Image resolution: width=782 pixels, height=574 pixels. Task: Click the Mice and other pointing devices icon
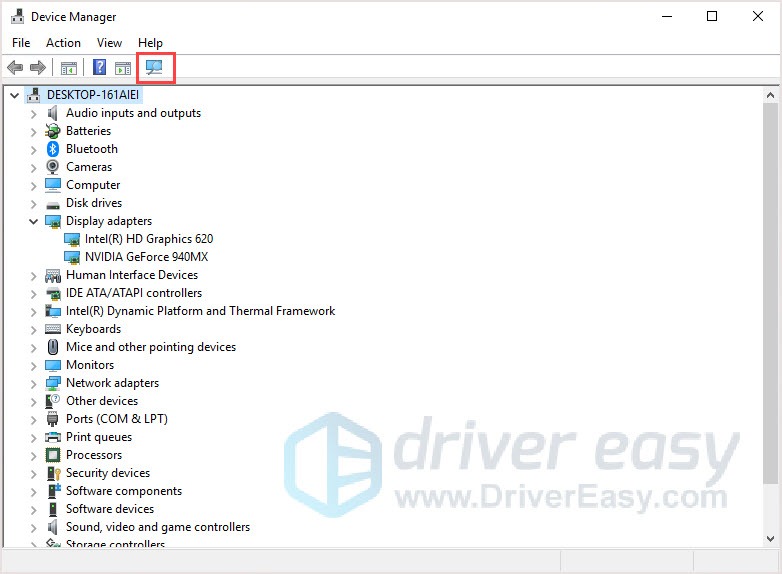(52, 347)
